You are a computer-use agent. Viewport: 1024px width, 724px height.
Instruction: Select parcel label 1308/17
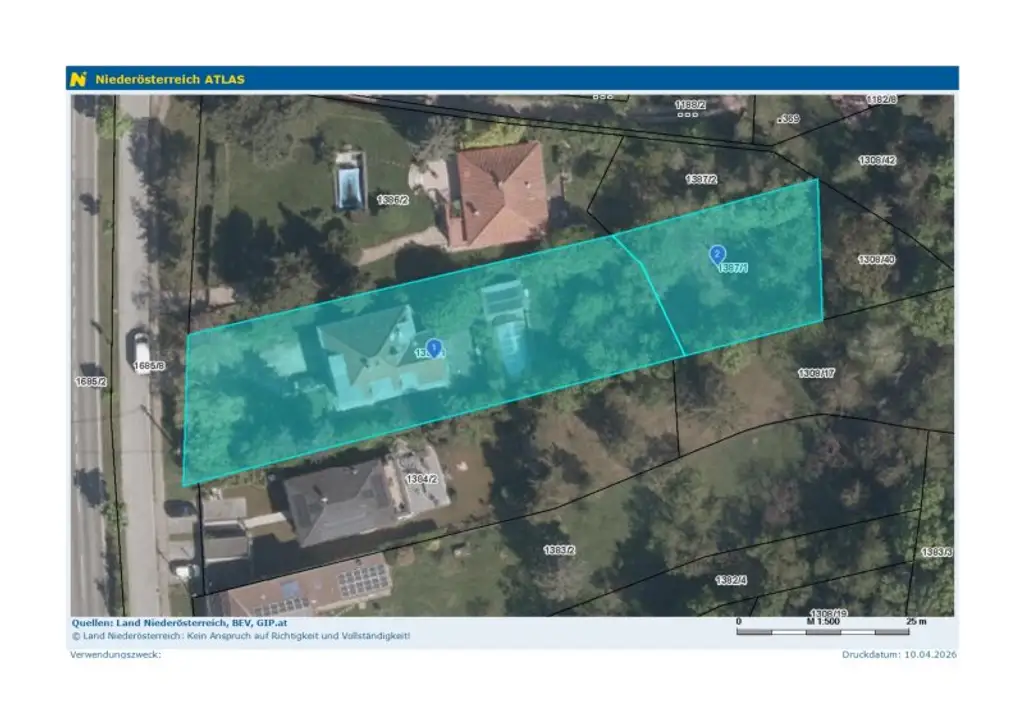[816, 373]
